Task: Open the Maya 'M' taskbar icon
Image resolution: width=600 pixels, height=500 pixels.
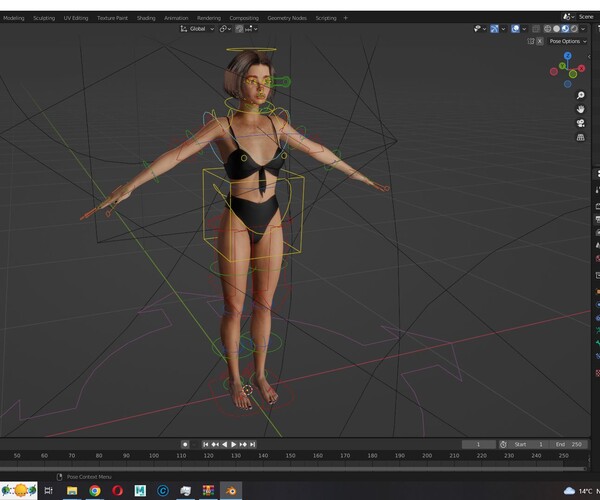Action: pos(140,490)
